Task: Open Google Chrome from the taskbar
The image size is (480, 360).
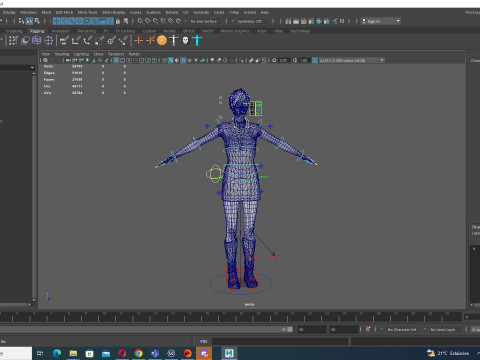Action: [x=139, y=353]
